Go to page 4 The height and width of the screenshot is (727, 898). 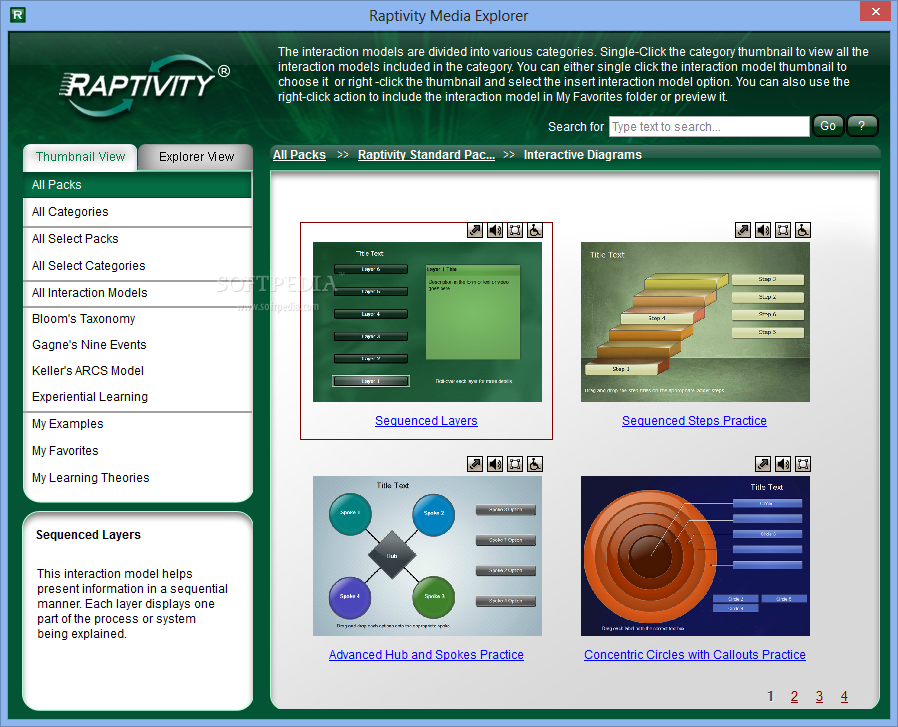[844, 696]
